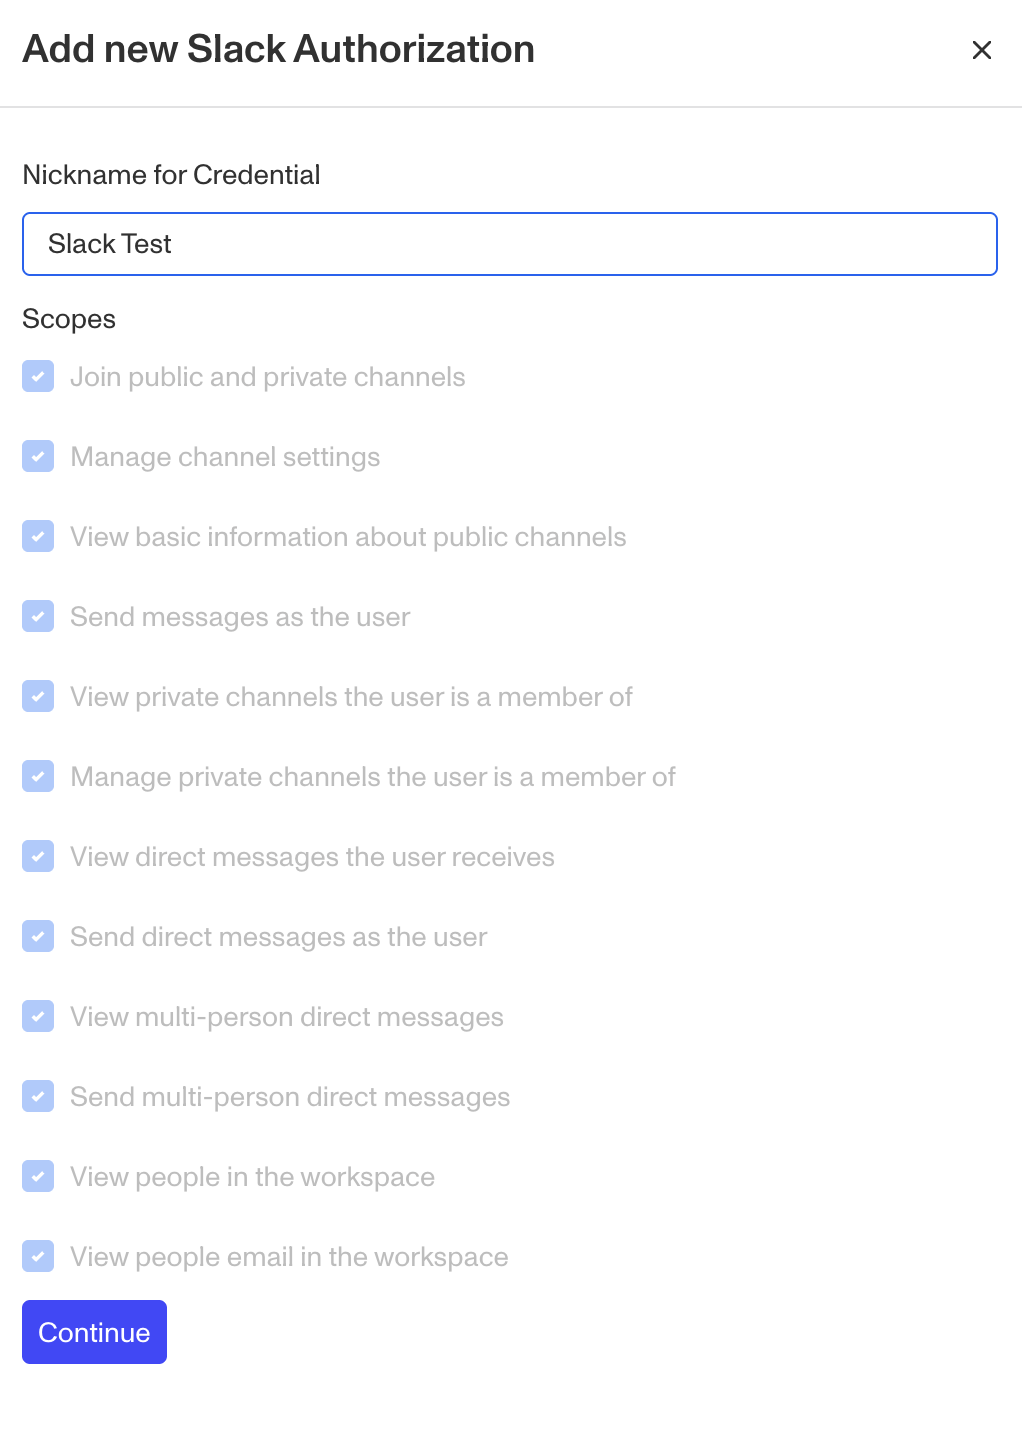Close the Slack Authorization dialog

(981, 50)
